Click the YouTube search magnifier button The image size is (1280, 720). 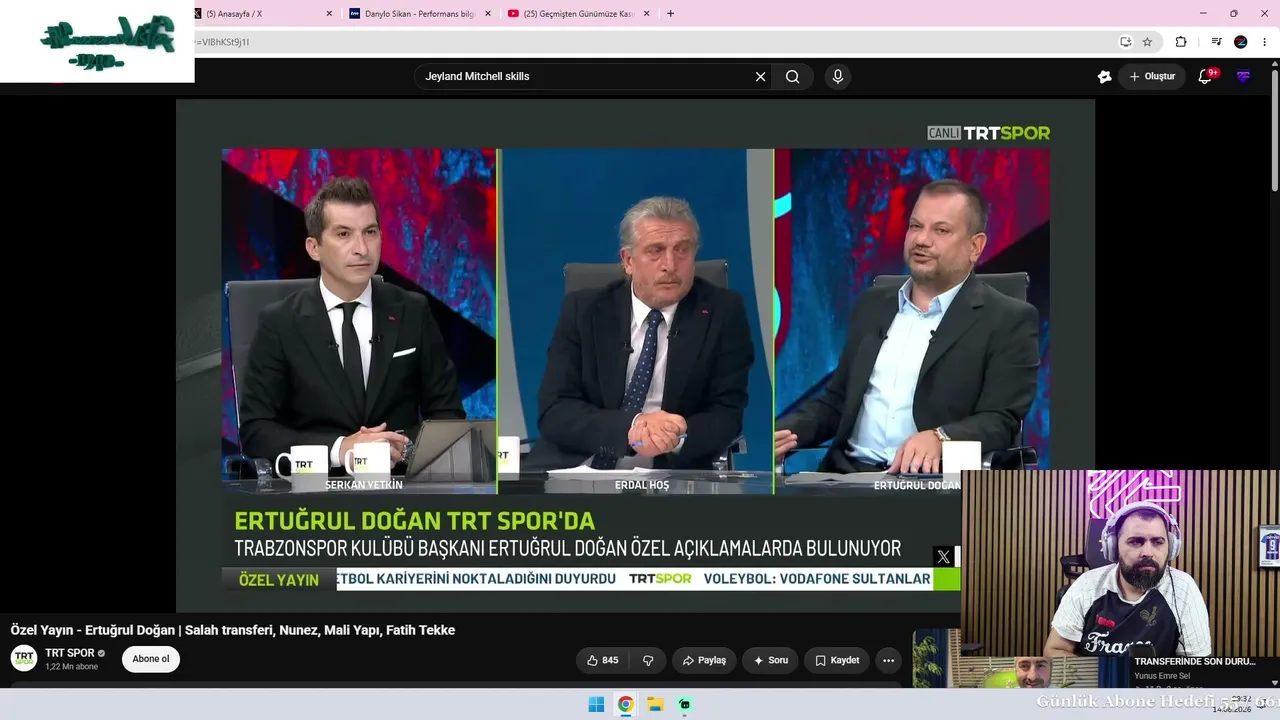(793, 77)
